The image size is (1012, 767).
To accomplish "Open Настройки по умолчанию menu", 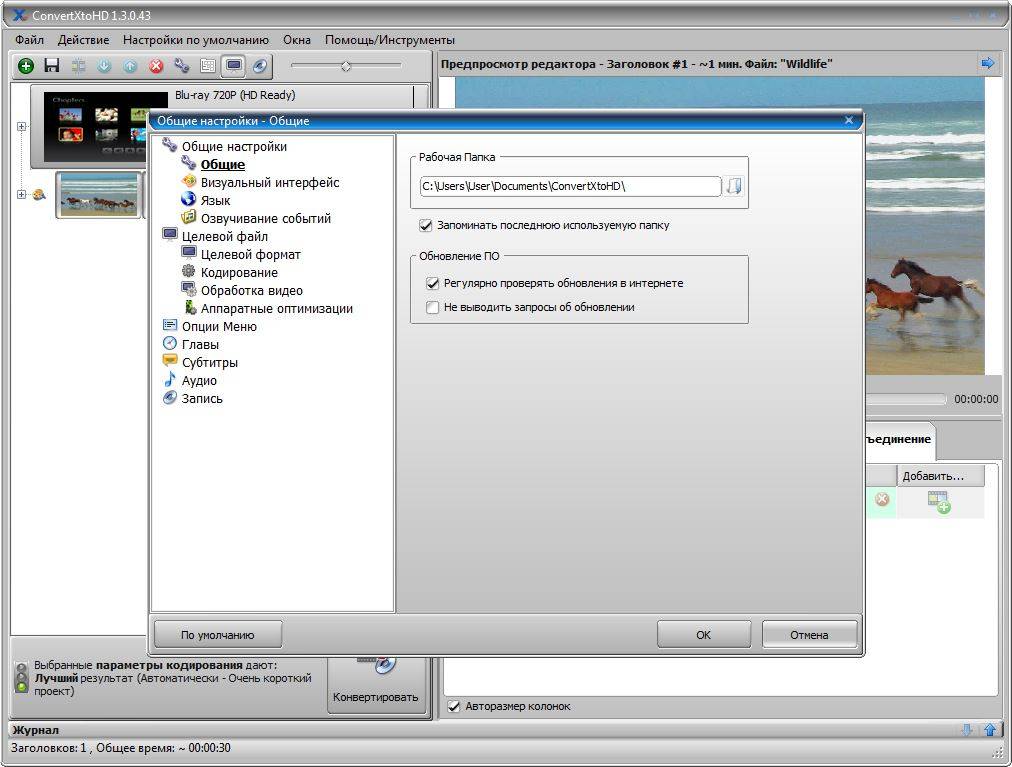I will tap(196, 40).
